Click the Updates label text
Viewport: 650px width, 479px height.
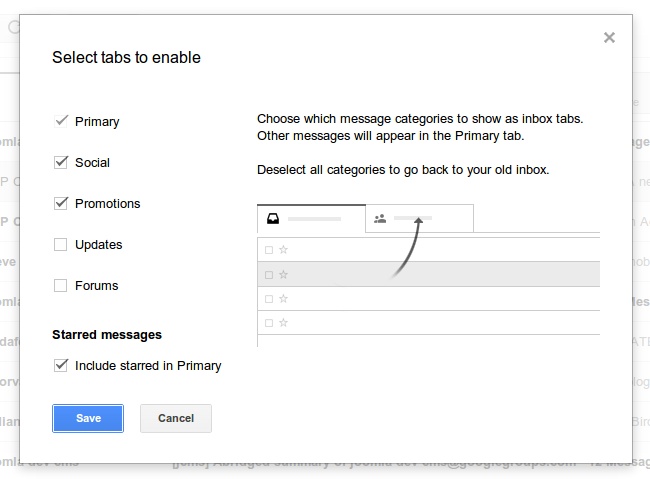(98, 244)
